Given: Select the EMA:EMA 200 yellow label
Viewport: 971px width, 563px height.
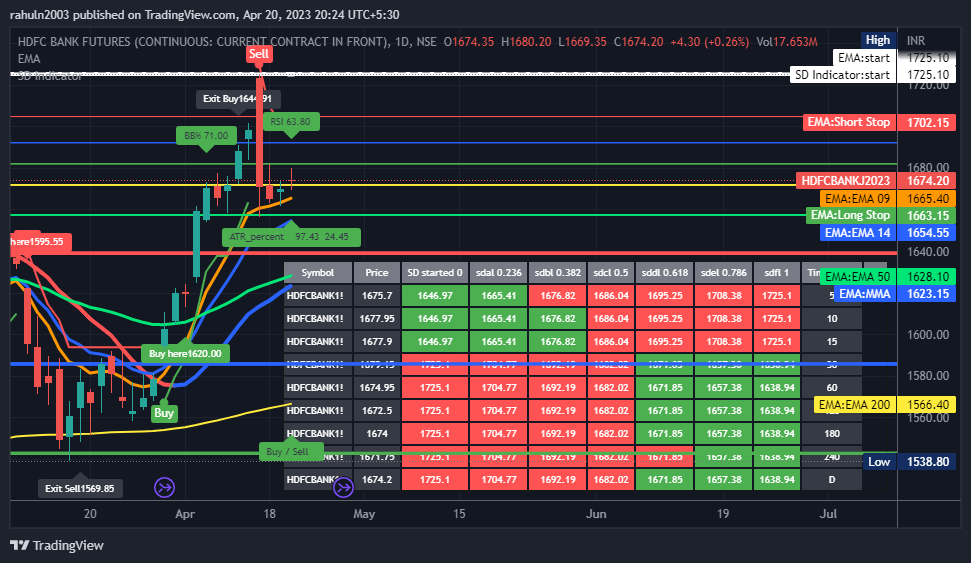Looking at the screenshot, I should tap(854, 404).
